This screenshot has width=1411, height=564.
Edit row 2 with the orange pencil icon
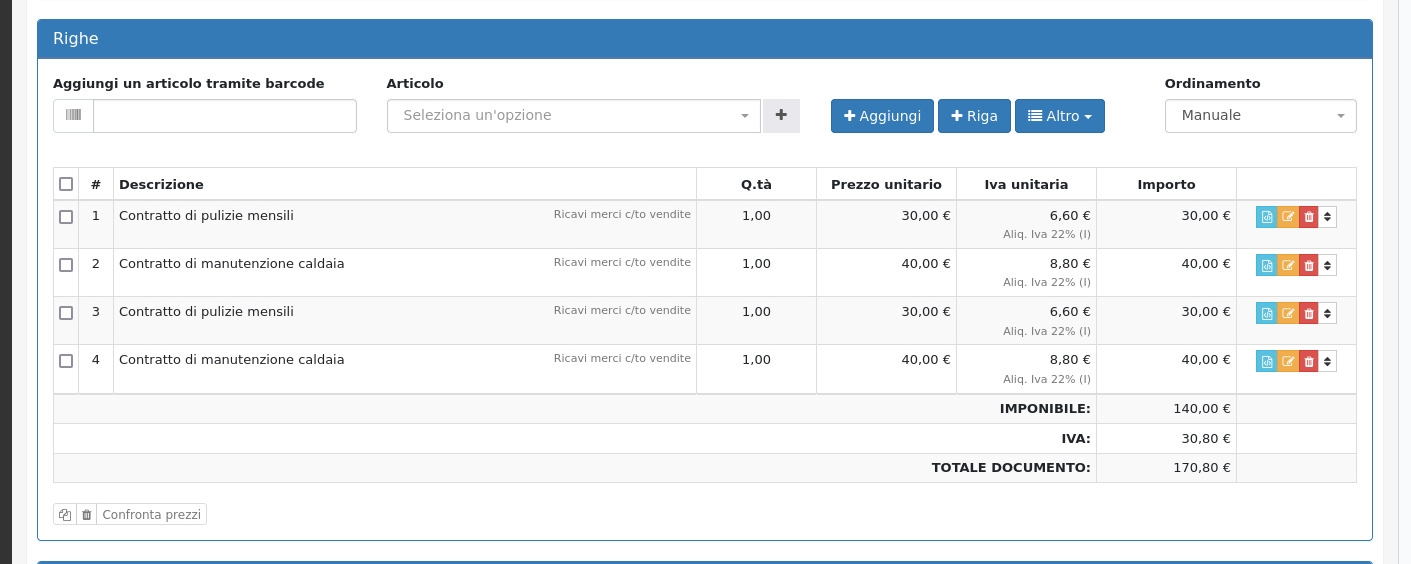click(x=1288, y=265)
